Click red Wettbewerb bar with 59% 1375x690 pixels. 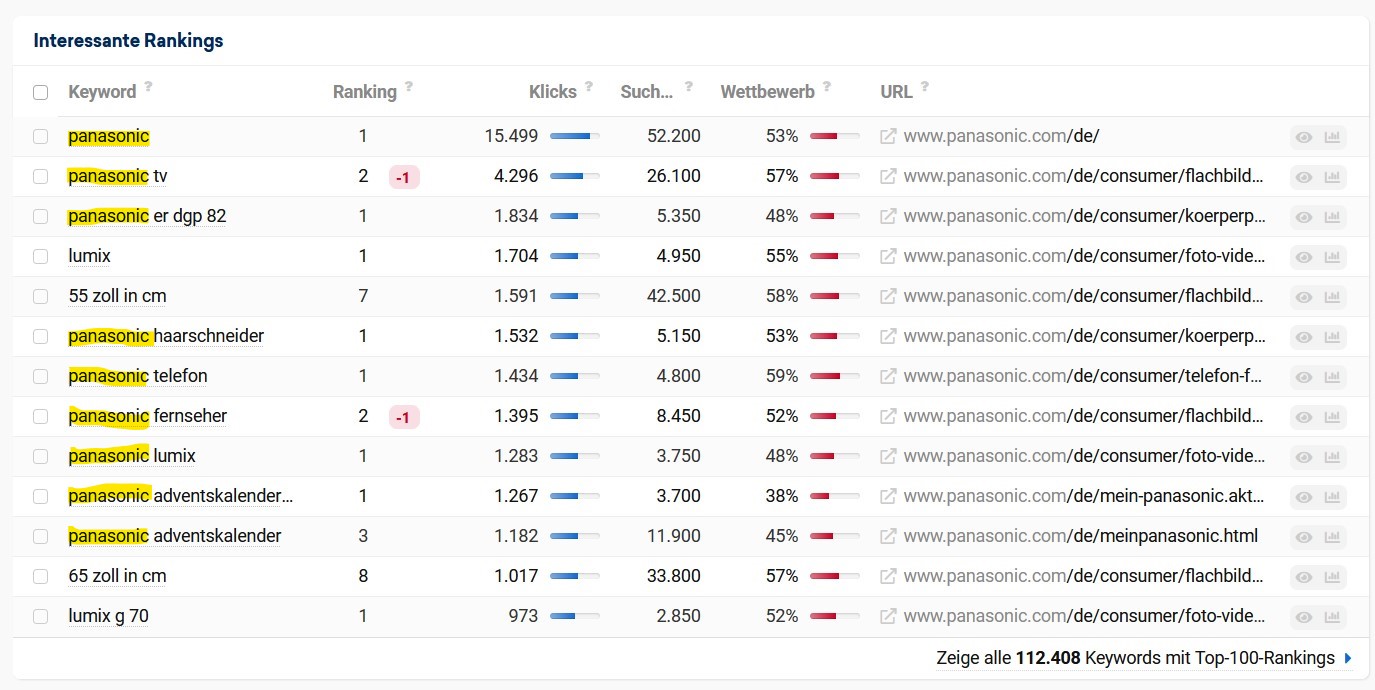[x=835, y=376]
